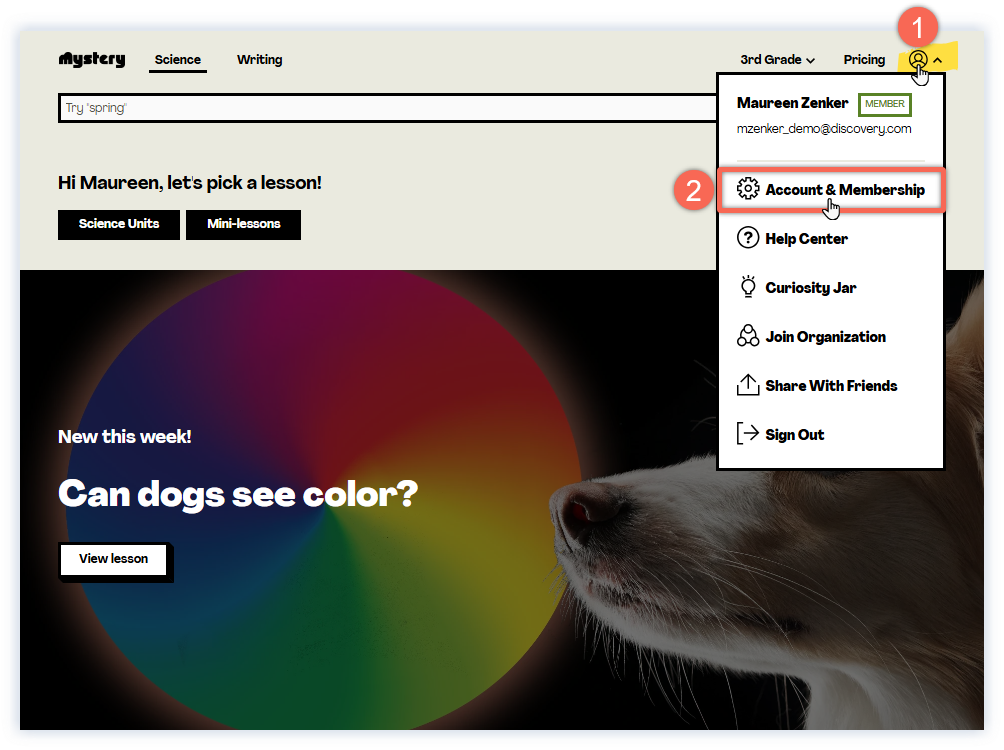The image size is (1004, 750).
Task: Click the rainbow color wheel image
Action: click(323, 500)
